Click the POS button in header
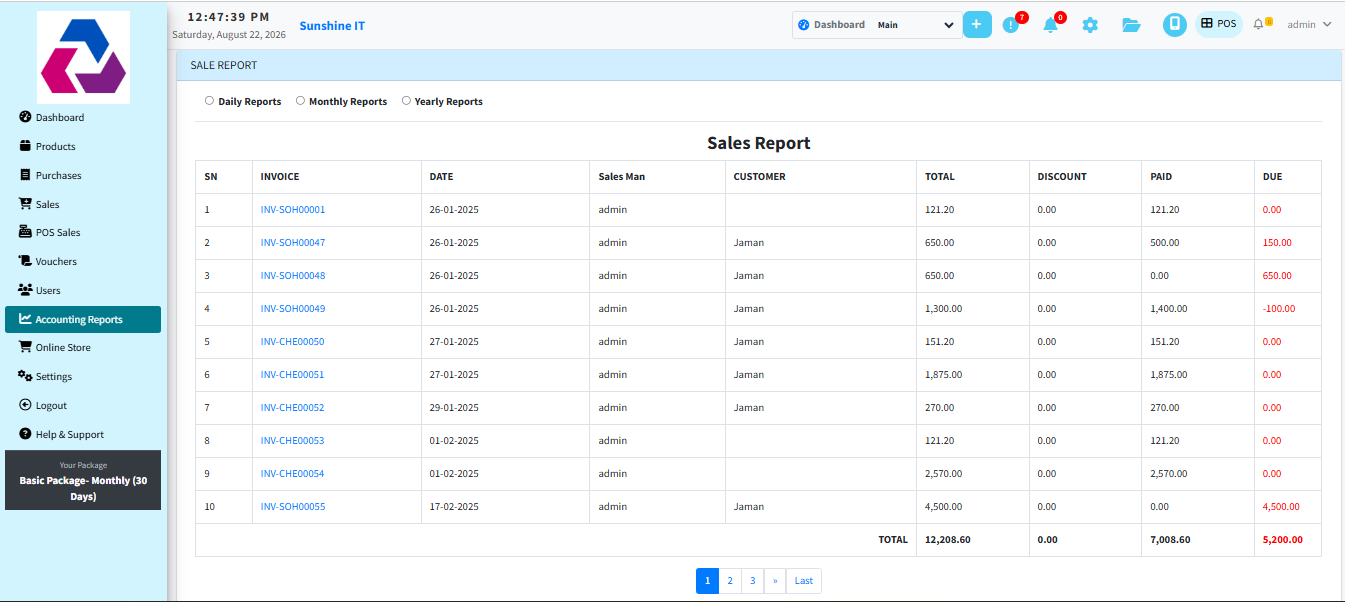The width and height of the screenshot is (1345, 602). point(1219,24)
